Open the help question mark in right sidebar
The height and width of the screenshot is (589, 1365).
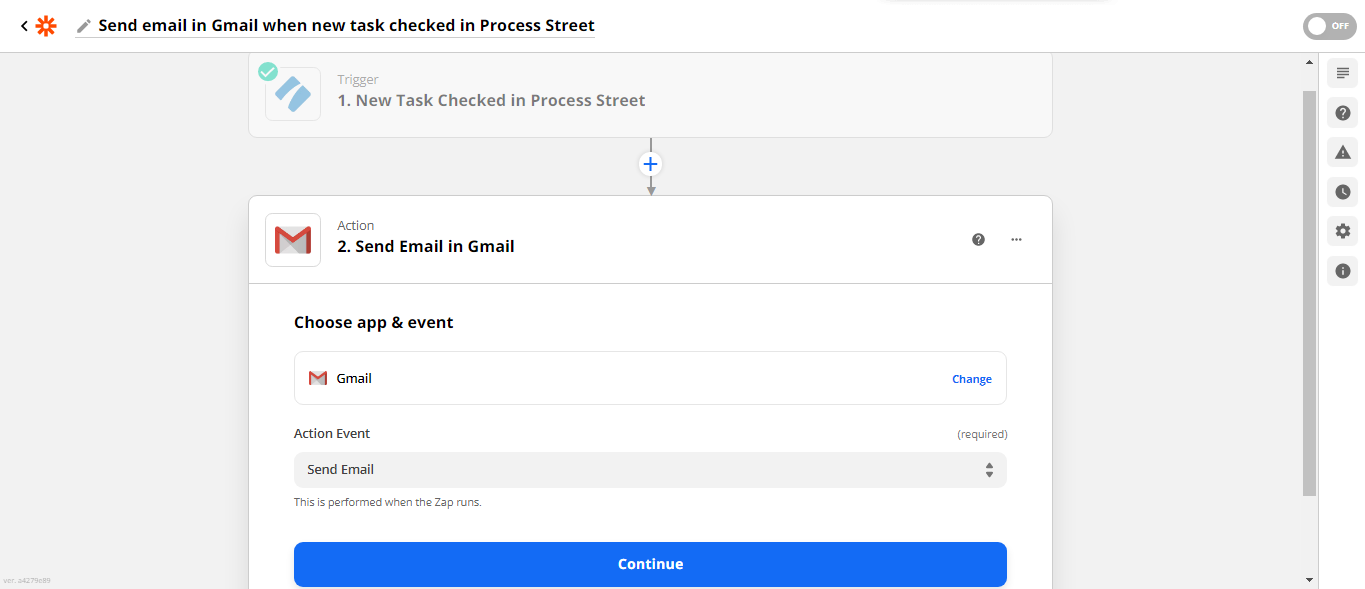[1342, 113]
